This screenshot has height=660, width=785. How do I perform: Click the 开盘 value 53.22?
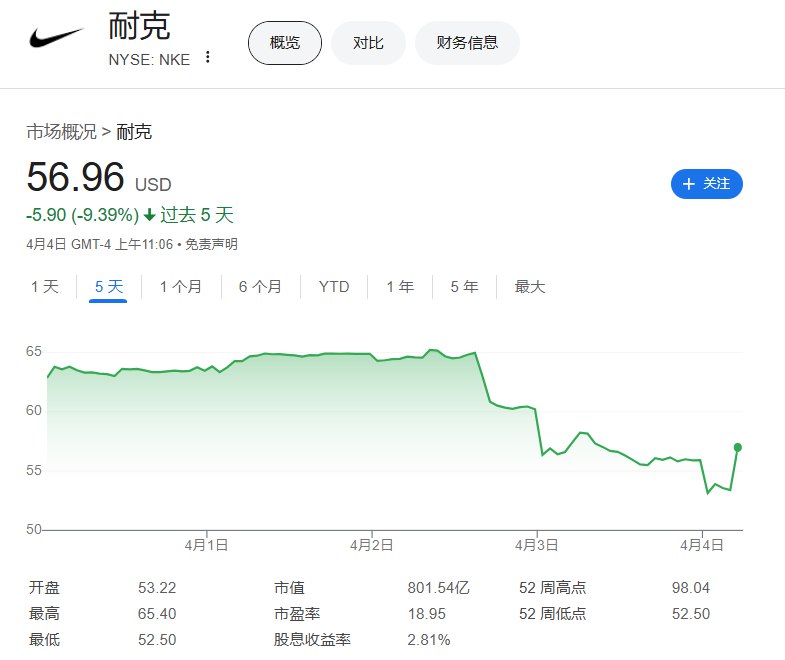tap(157, 587)
